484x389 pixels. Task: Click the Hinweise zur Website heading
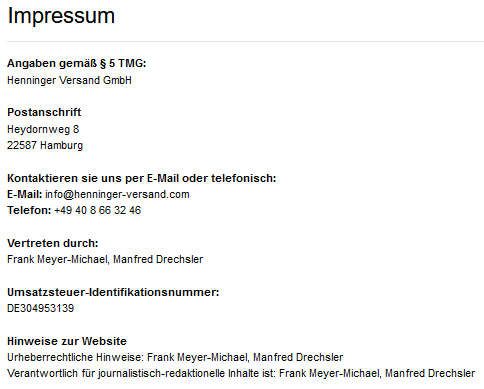(x=67, y=341)
